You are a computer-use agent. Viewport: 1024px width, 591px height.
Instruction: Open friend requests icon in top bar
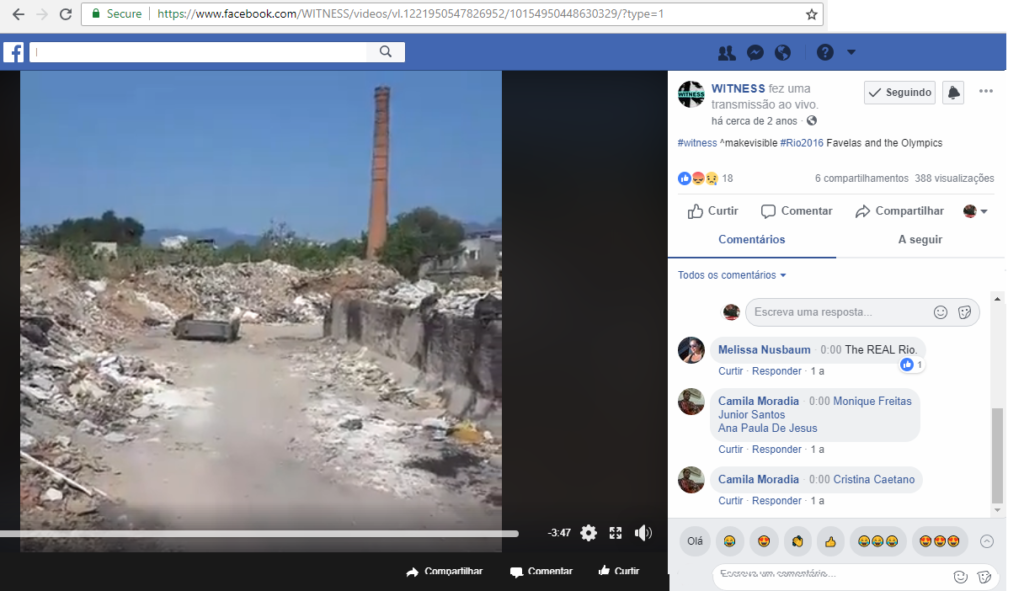click(x=727, y=53)
